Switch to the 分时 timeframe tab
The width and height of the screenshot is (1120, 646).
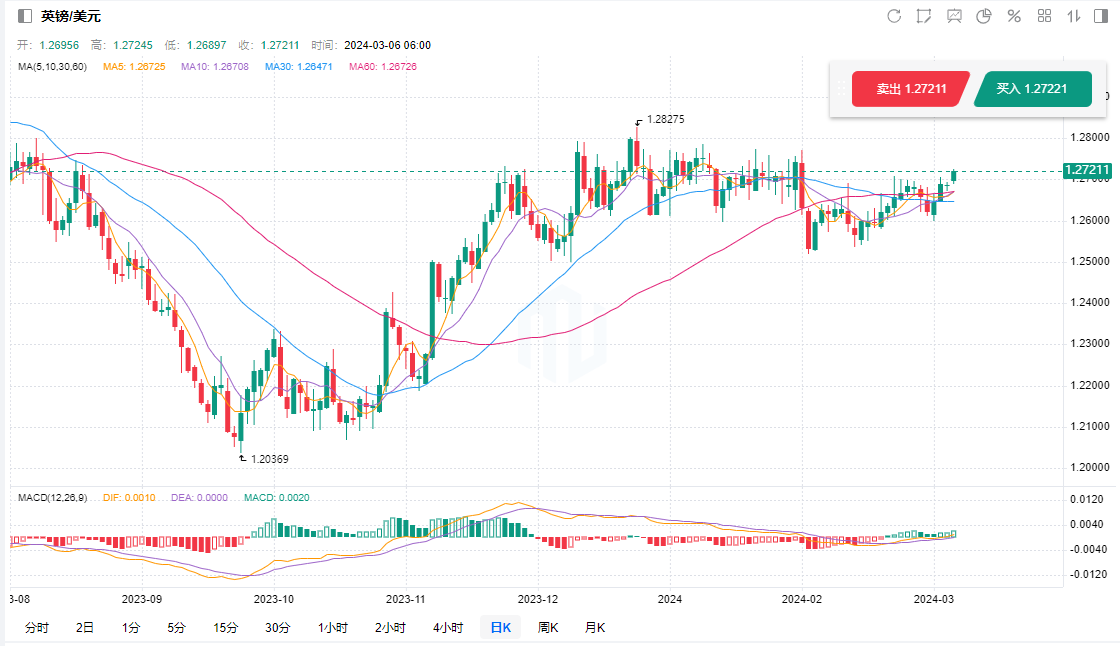tap(36, 628)
